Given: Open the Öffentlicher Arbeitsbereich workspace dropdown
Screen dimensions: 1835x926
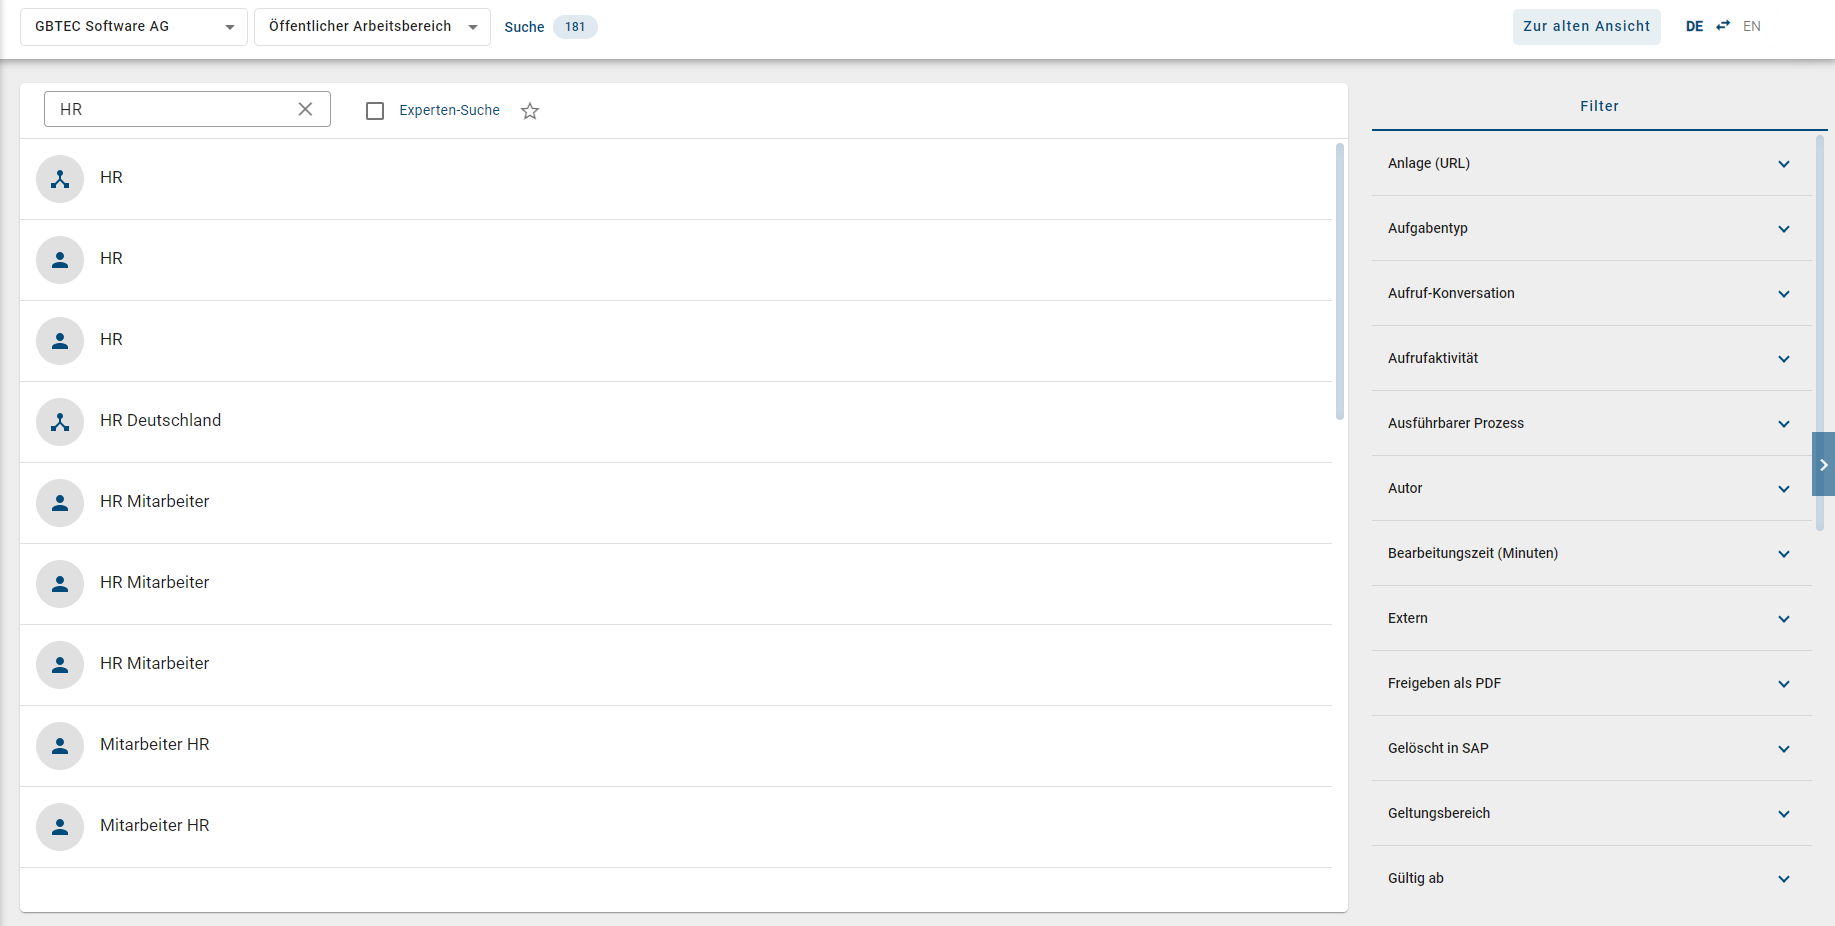Looking at the screenshot, I should [371, 27].
